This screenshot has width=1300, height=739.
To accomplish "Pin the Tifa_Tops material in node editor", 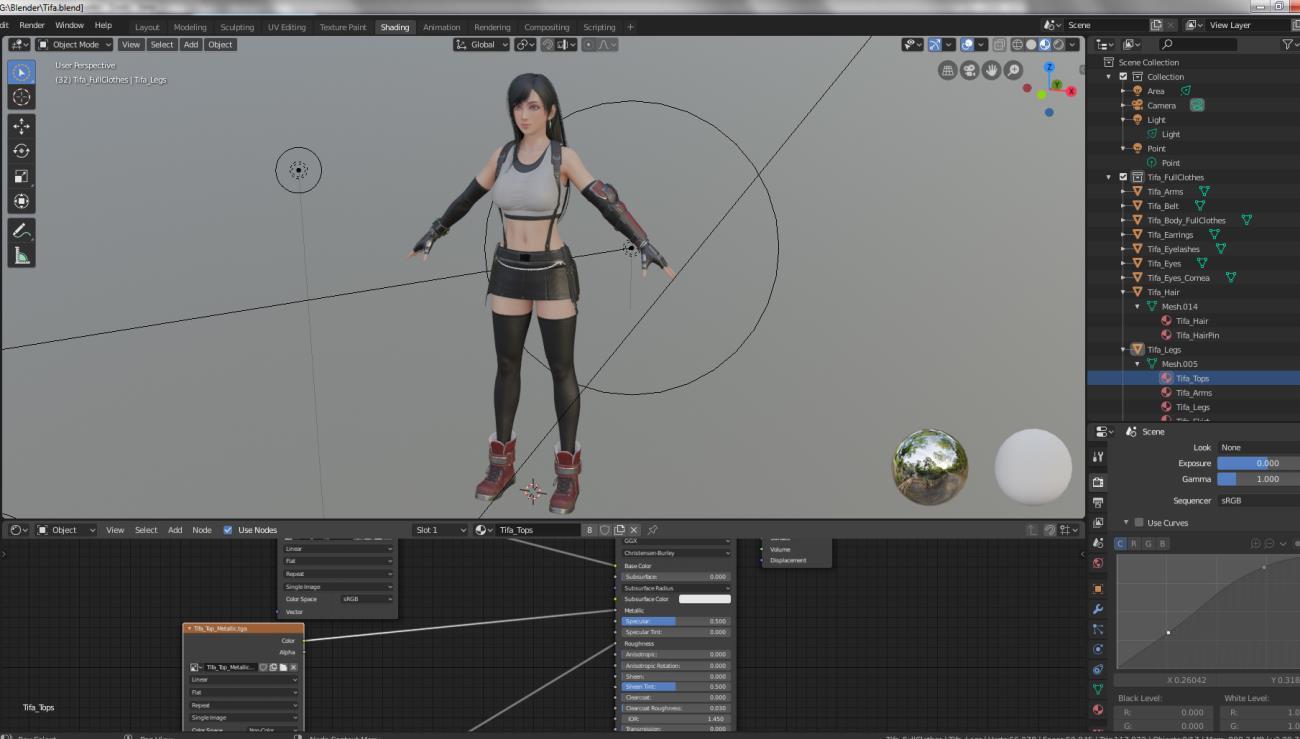I will click(x=653, y=530).
